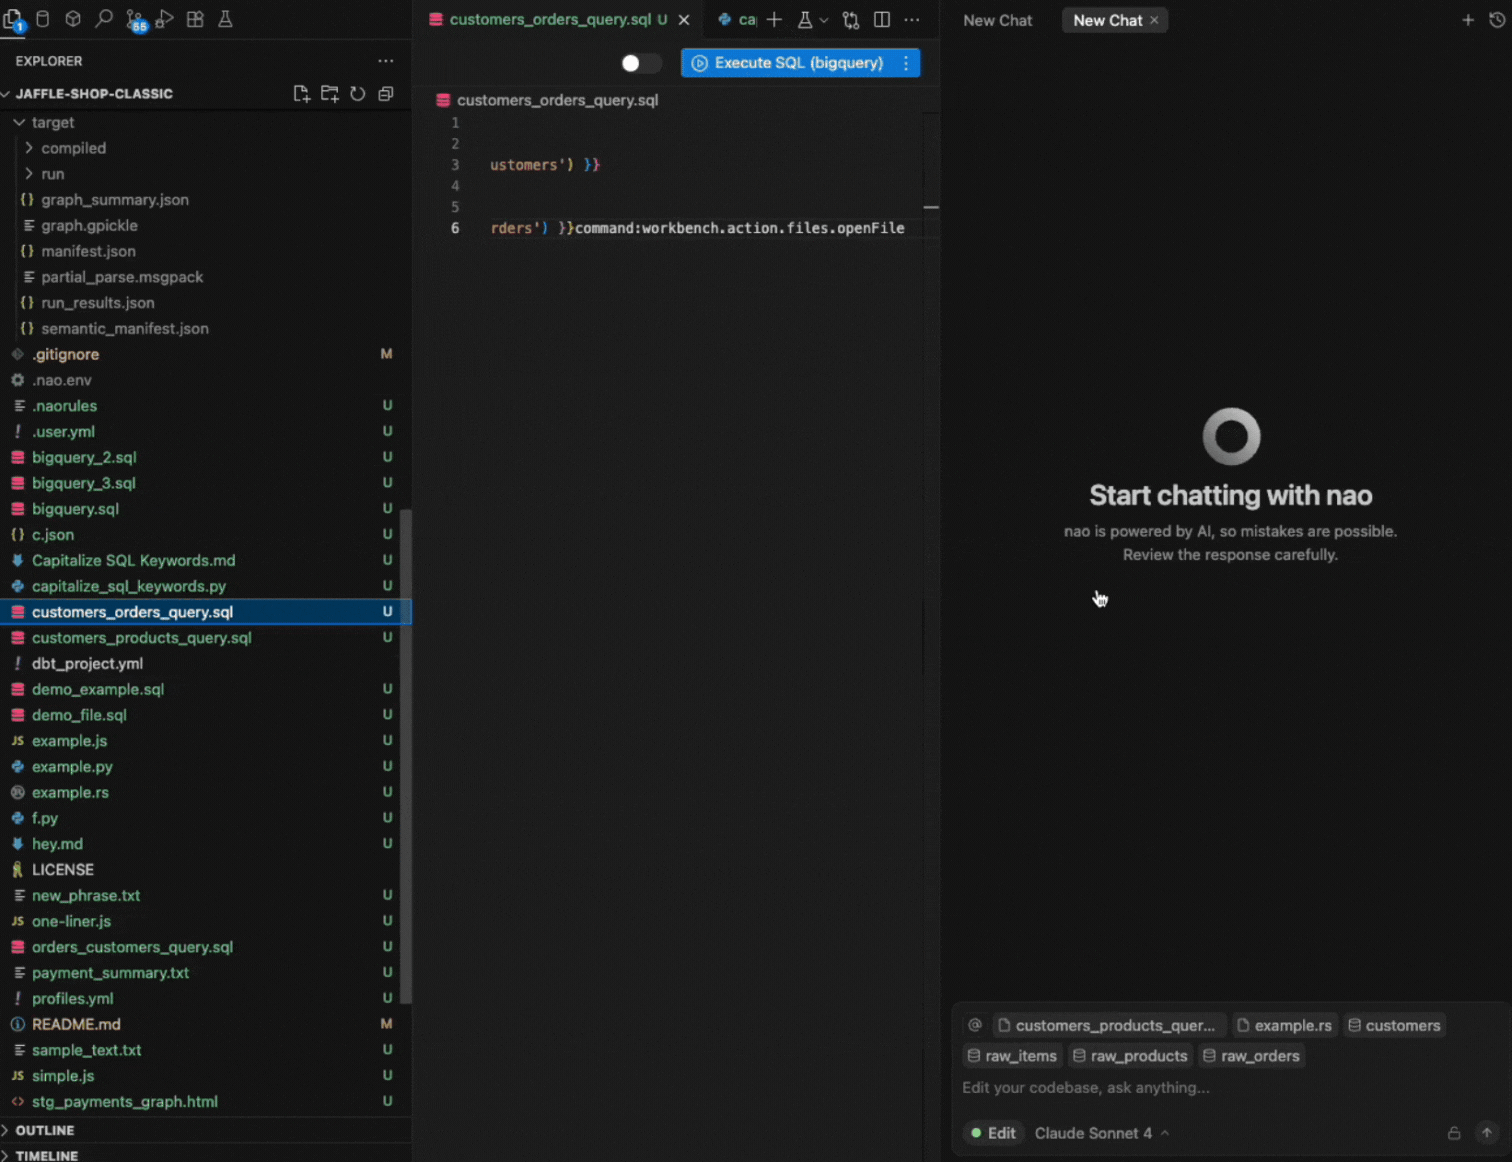Toggle the lock icon in chat input
This screenshot has height=1162, width=1512.
point(1454,1133)
